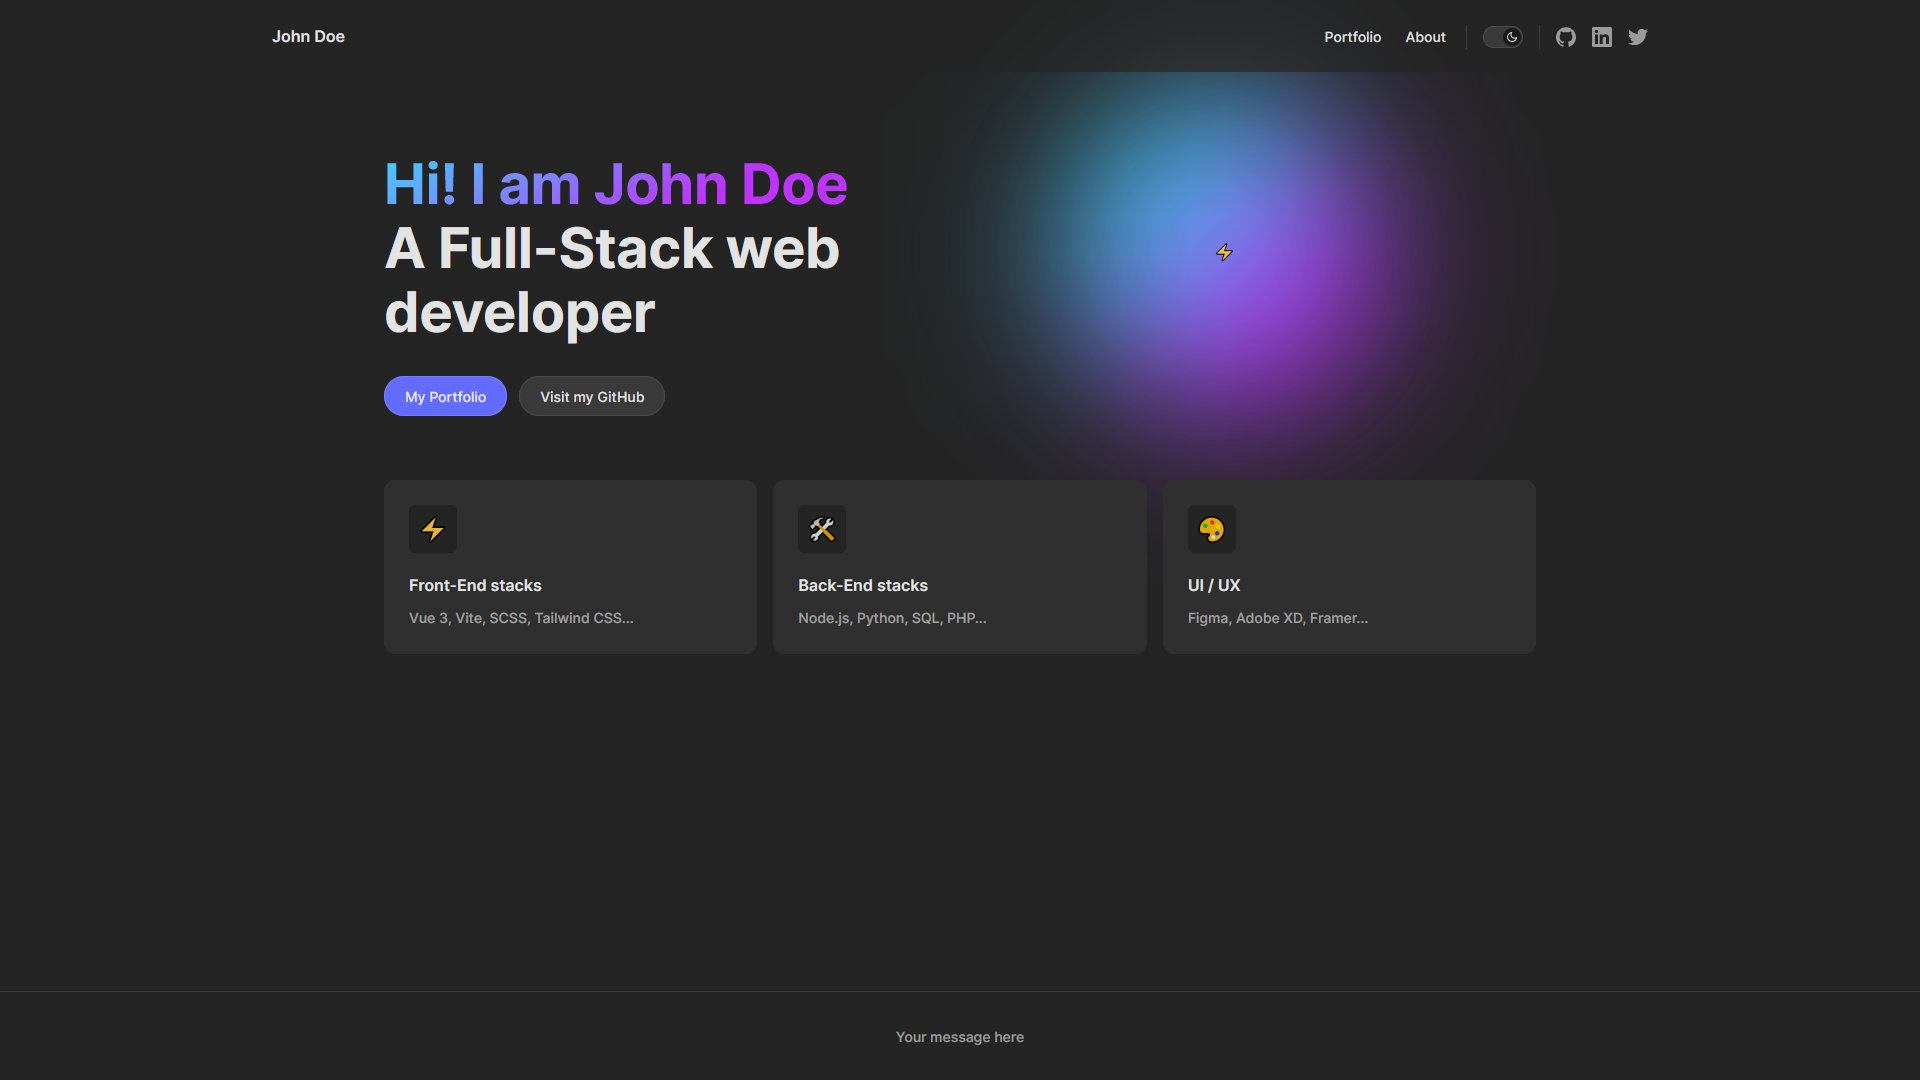Click the 'Your message here' footer text
This screenshot has height=1080, width=1920.
click(960, 1037)
